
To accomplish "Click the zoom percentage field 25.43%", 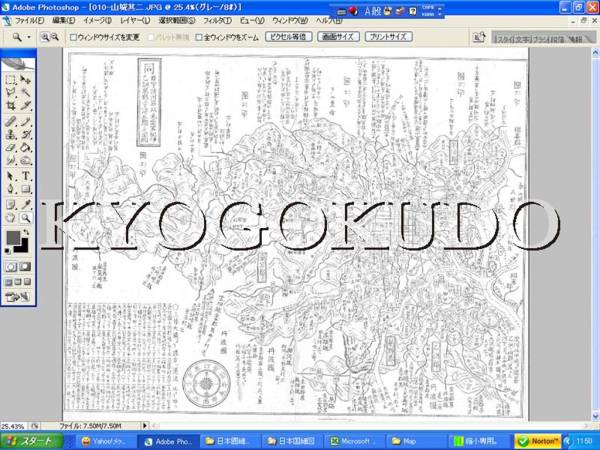I will (x=13, y=426).
